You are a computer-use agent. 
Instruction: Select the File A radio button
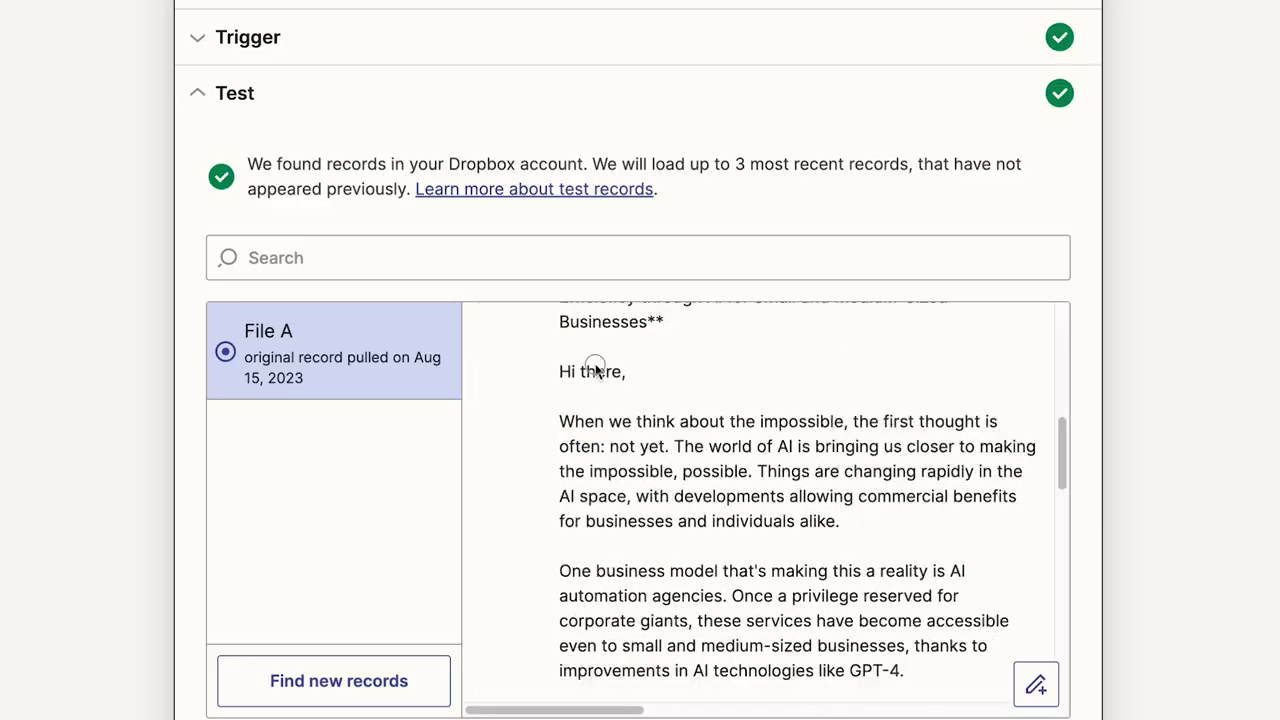coord(225,352)
